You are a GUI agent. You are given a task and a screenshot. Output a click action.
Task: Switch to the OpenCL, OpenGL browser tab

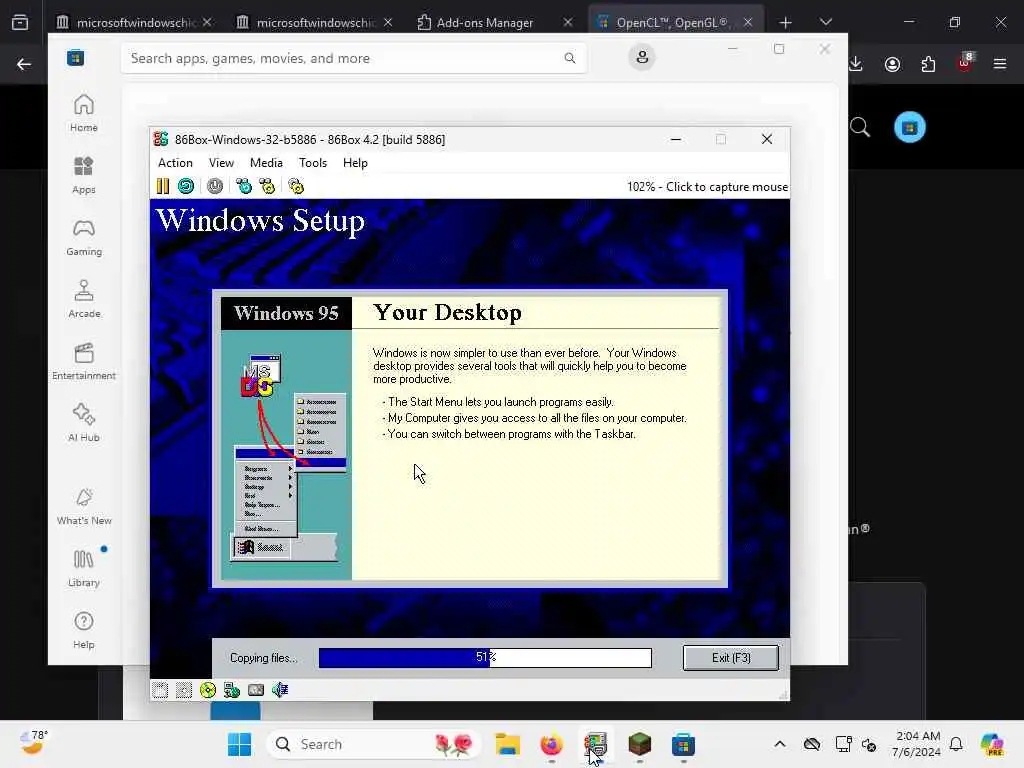click(675, 22)
